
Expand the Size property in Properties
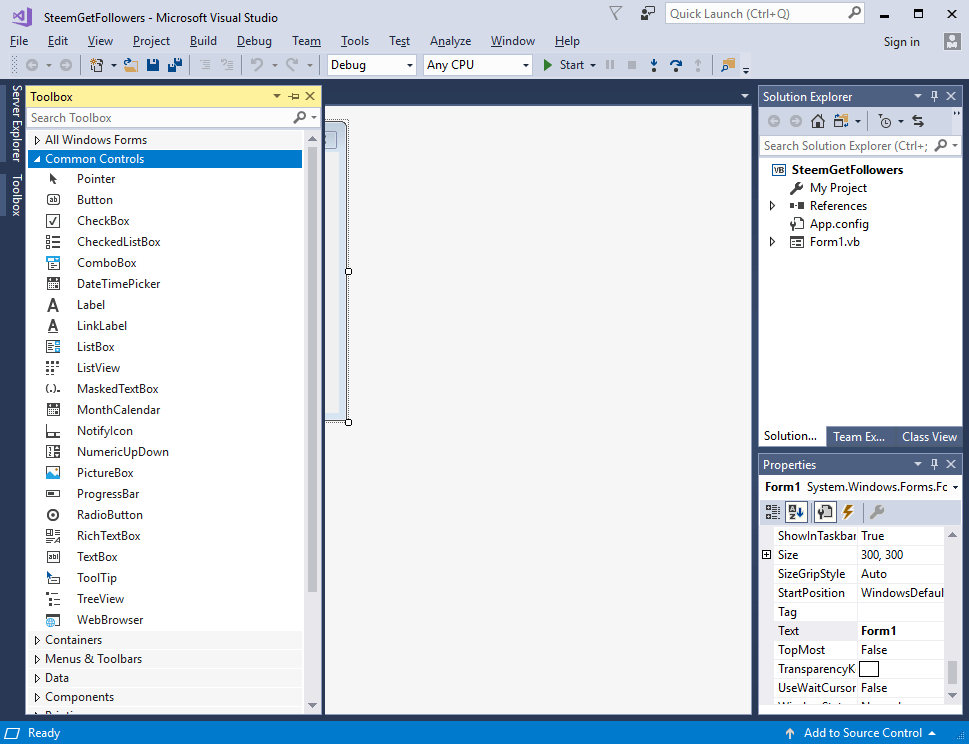click(x=767, y=555)
